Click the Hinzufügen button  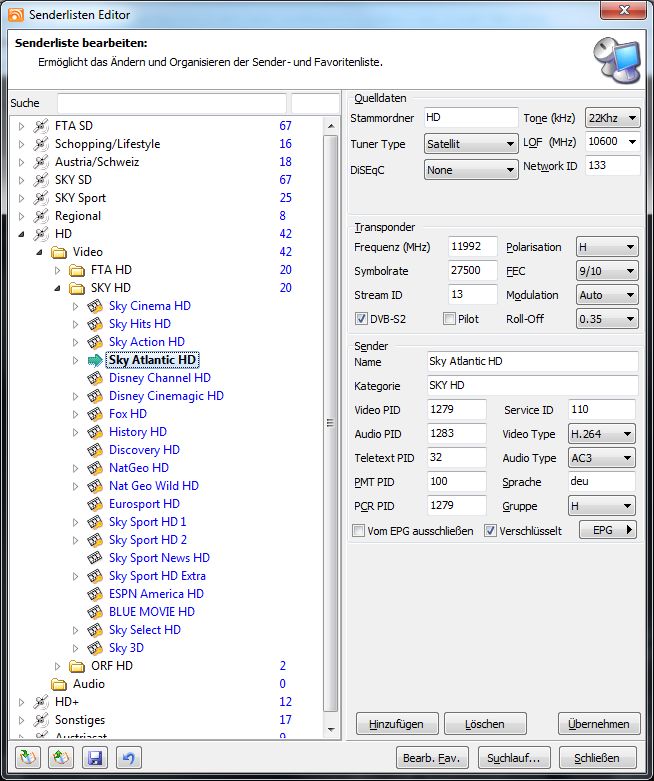pyautogui.click(x=396, y=724)
